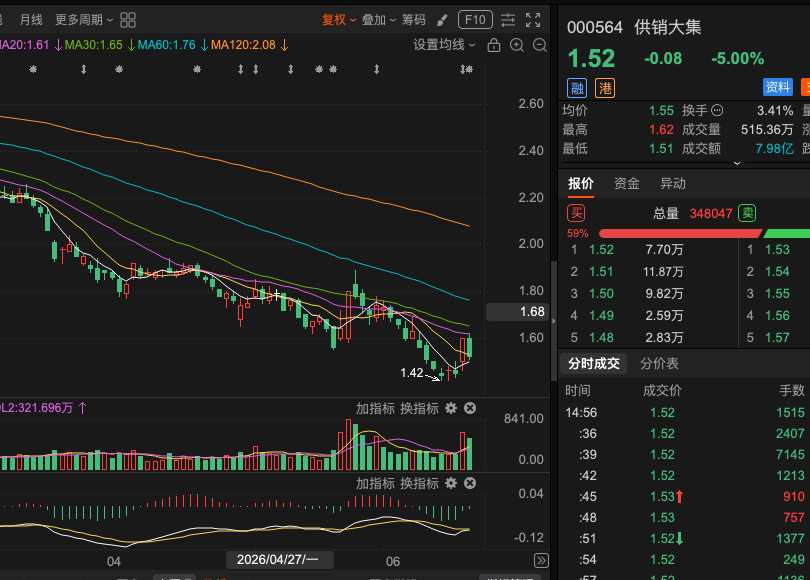This screenshot has width=810, height=580.
Task: Switch to the 报价 tab
Action: (x=581, y=184)
